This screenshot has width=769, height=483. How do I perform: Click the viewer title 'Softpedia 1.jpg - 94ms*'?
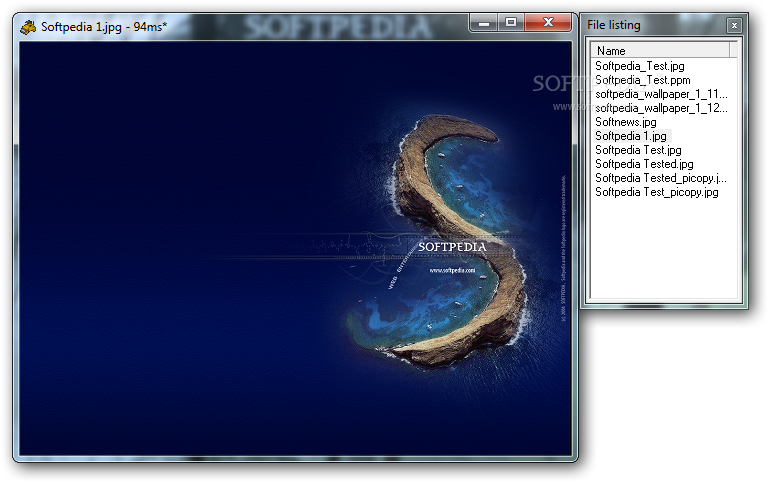(x=104, y=27)
